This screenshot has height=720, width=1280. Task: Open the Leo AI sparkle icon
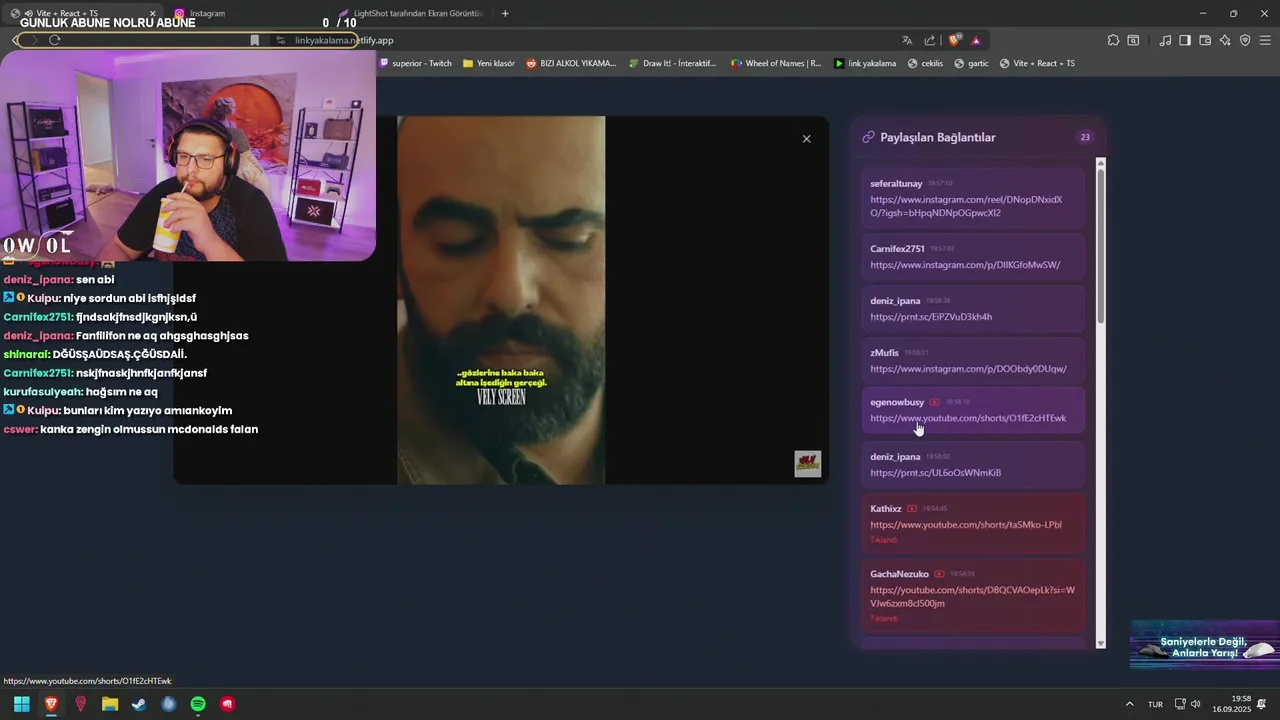1225,40
